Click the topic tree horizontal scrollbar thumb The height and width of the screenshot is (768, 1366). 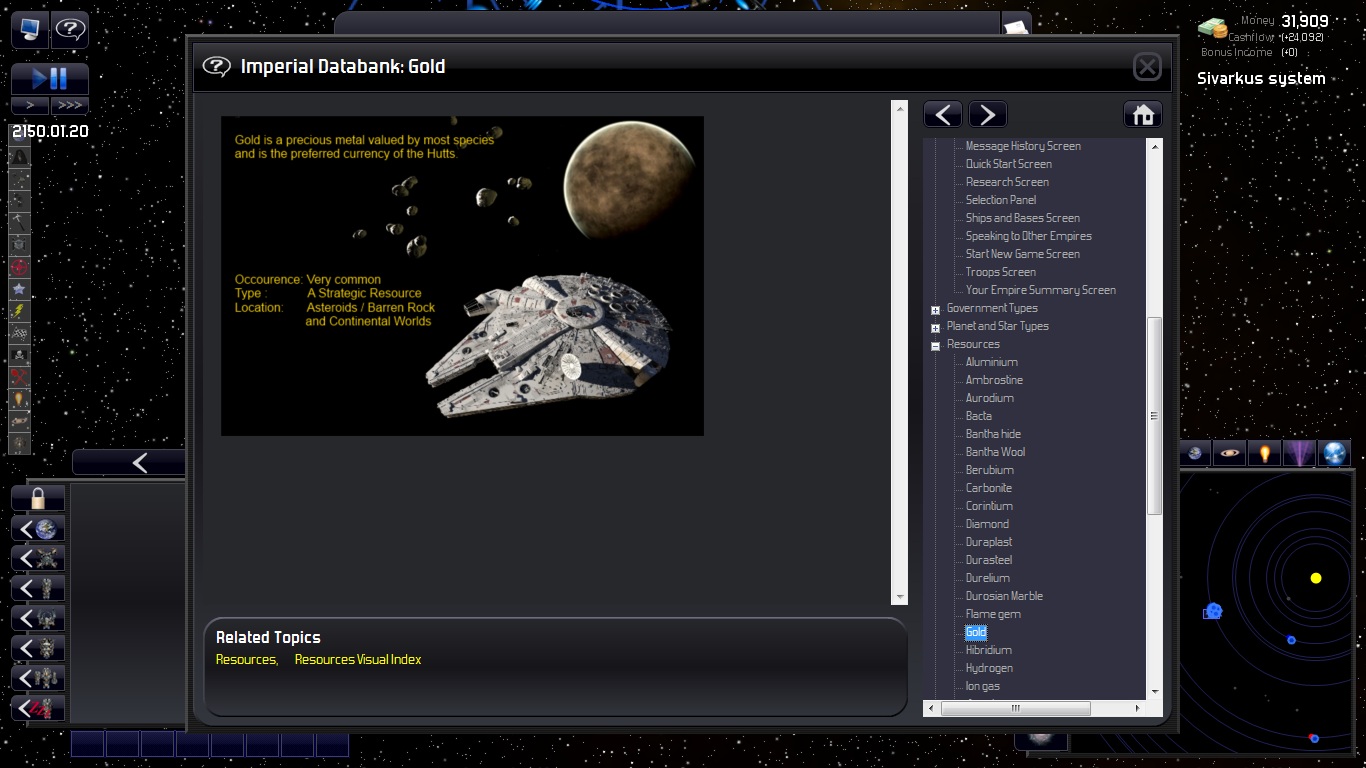[1015, 708]
